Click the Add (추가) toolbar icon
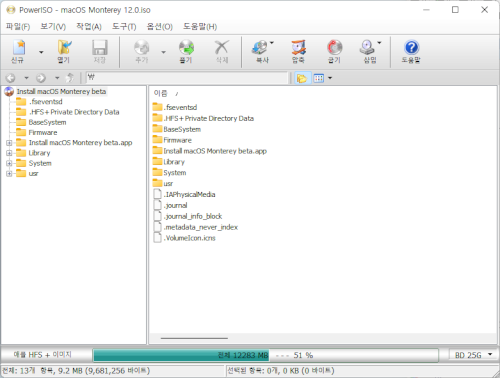500x378 pixels. (x=142, y=48)
